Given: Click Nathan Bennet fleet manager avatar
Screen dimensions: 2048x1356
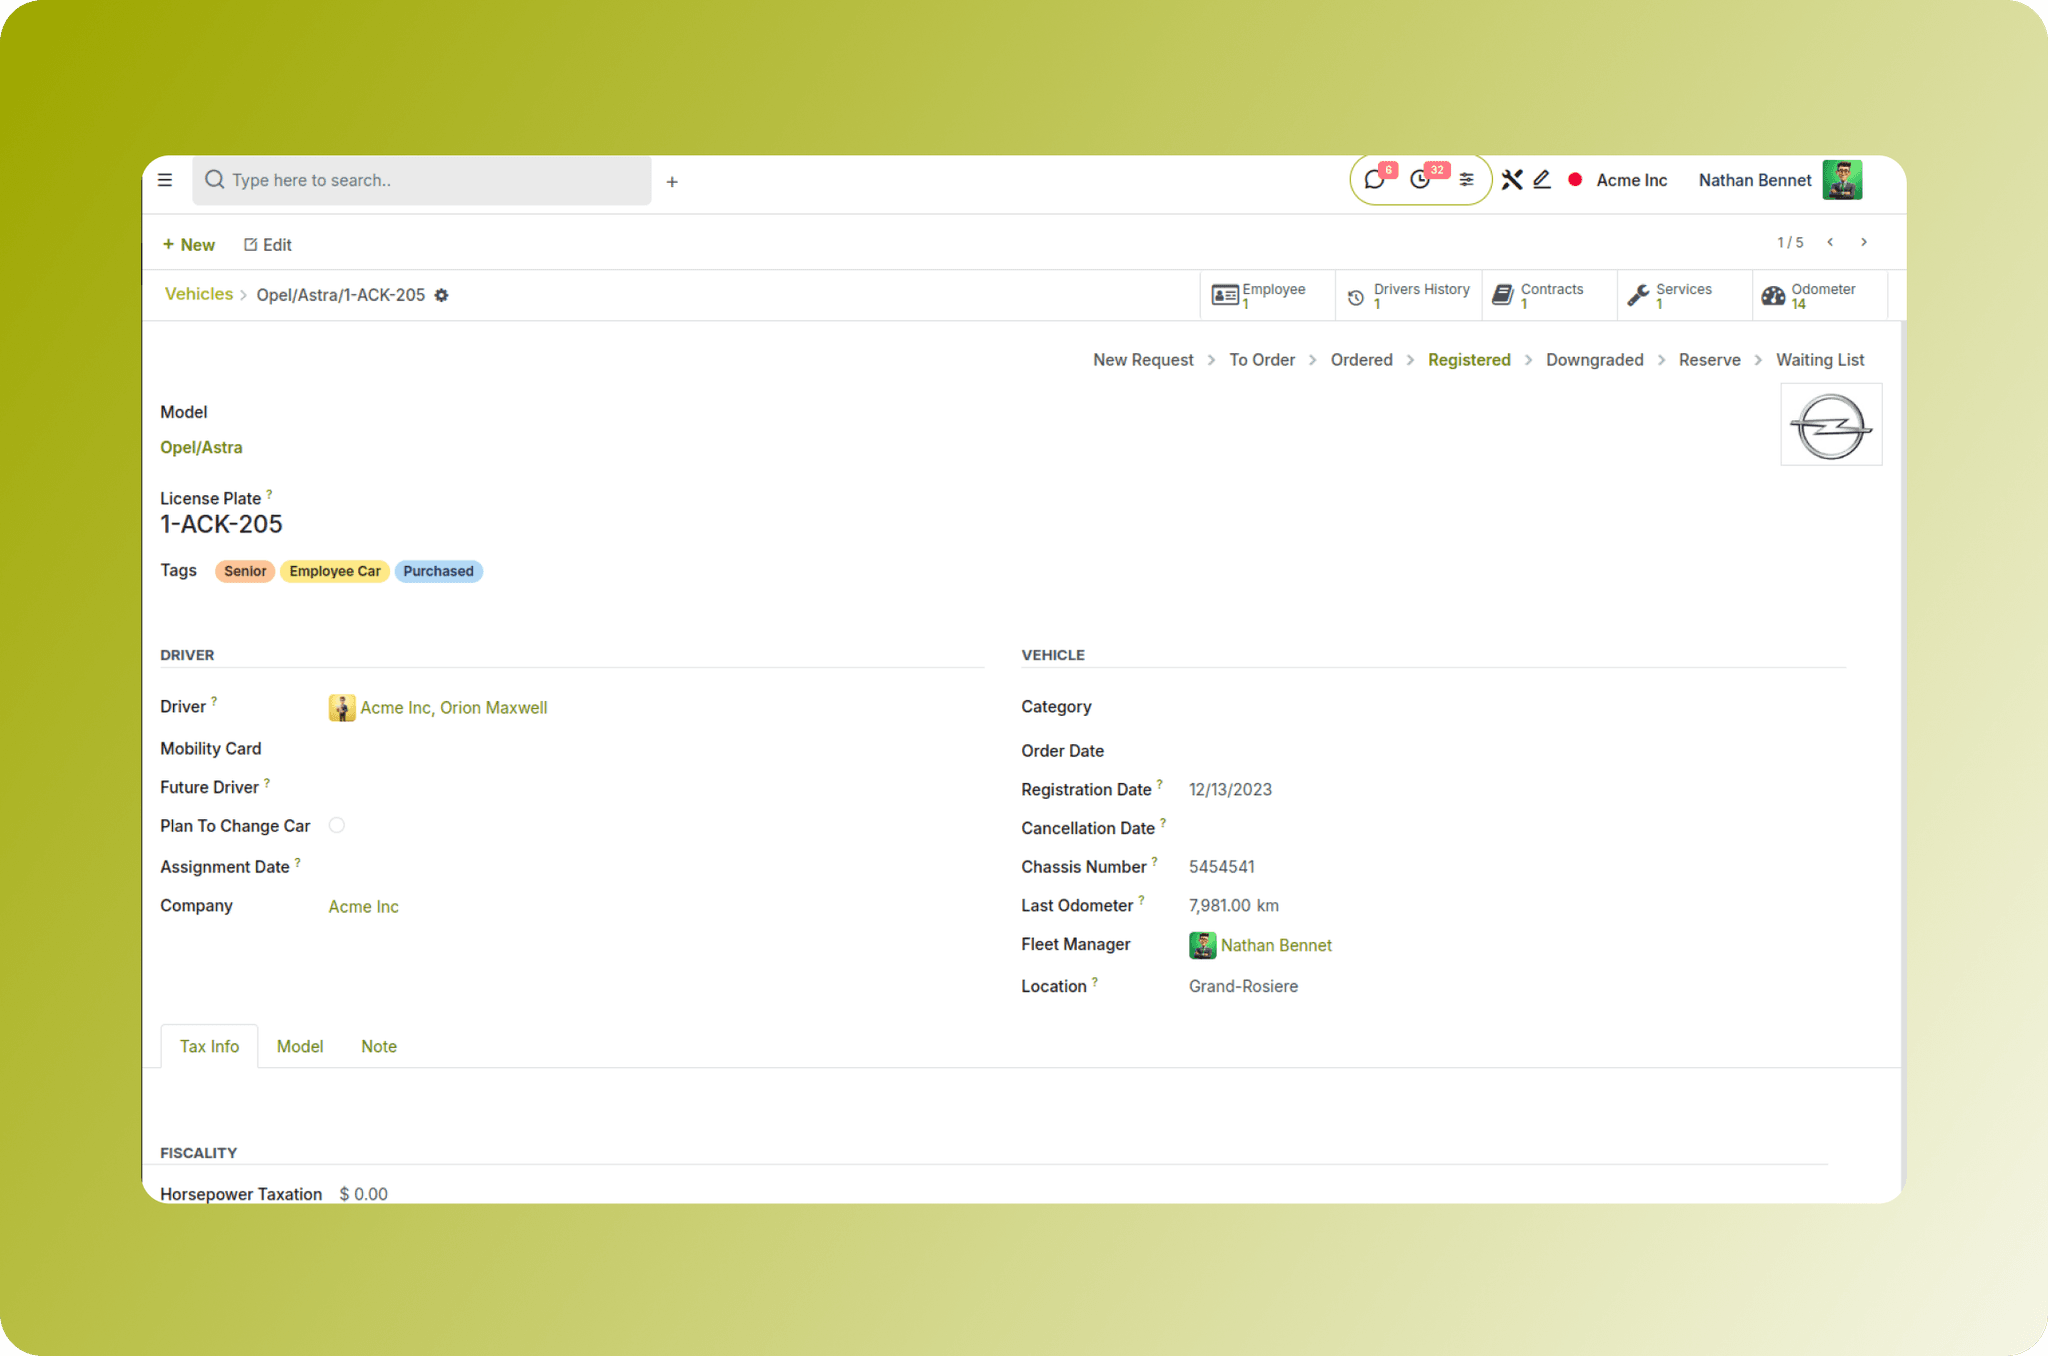Looking at the screenshot, I should (1202, 945).
